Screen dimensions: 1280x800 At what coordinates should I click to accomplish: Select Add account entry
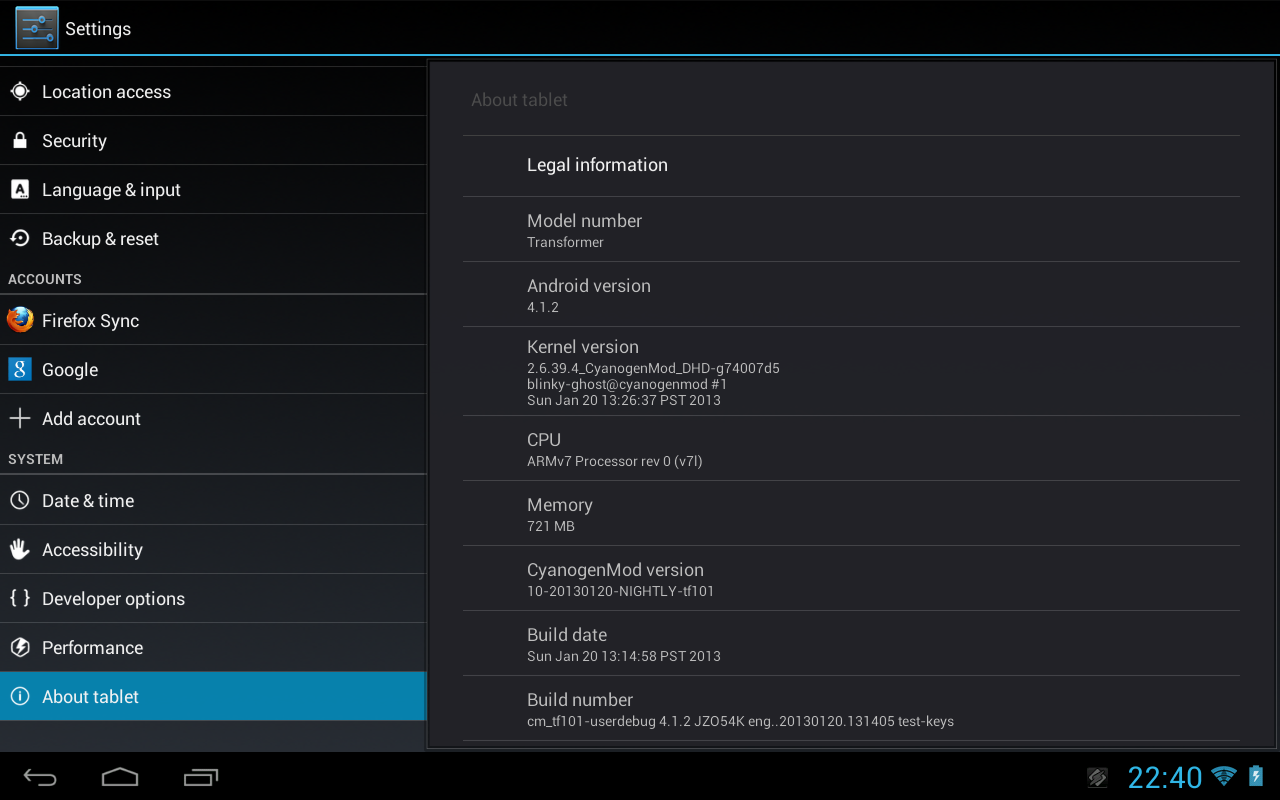(213, 418)
